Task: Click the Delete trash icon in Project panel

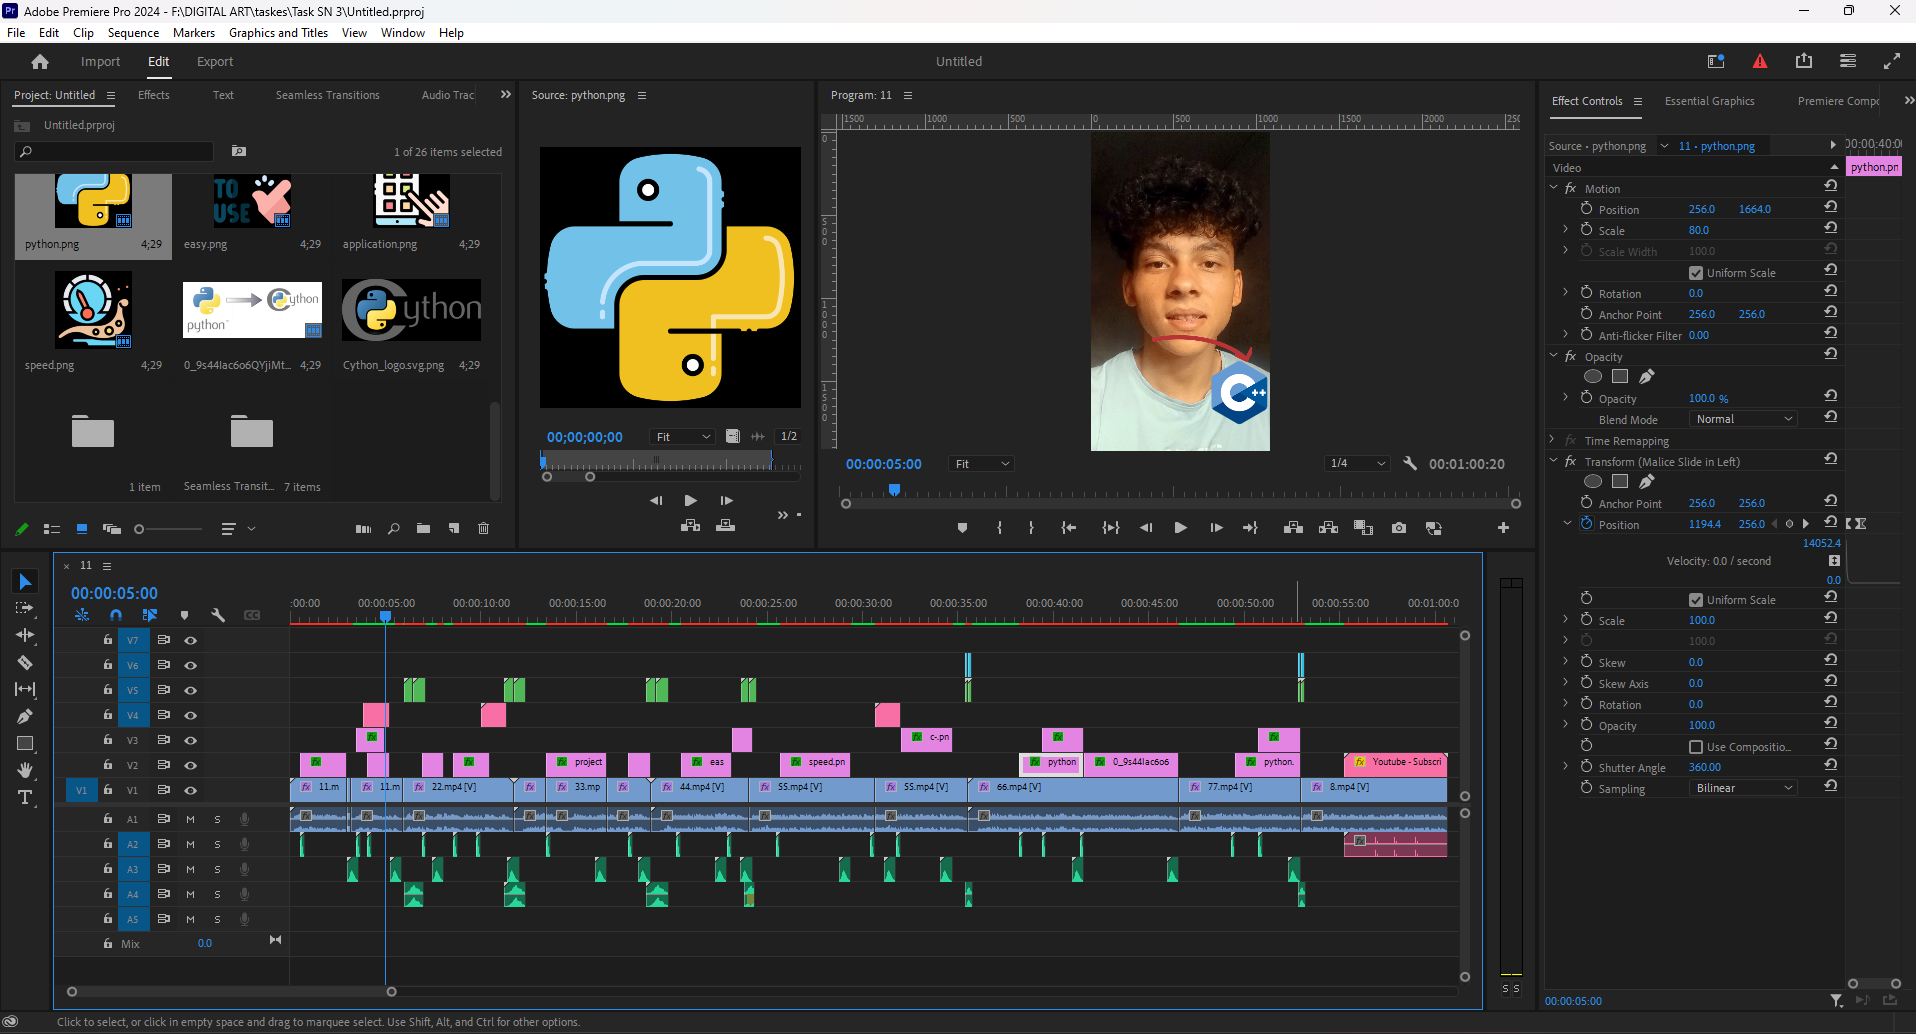Action: pos(484,529)
